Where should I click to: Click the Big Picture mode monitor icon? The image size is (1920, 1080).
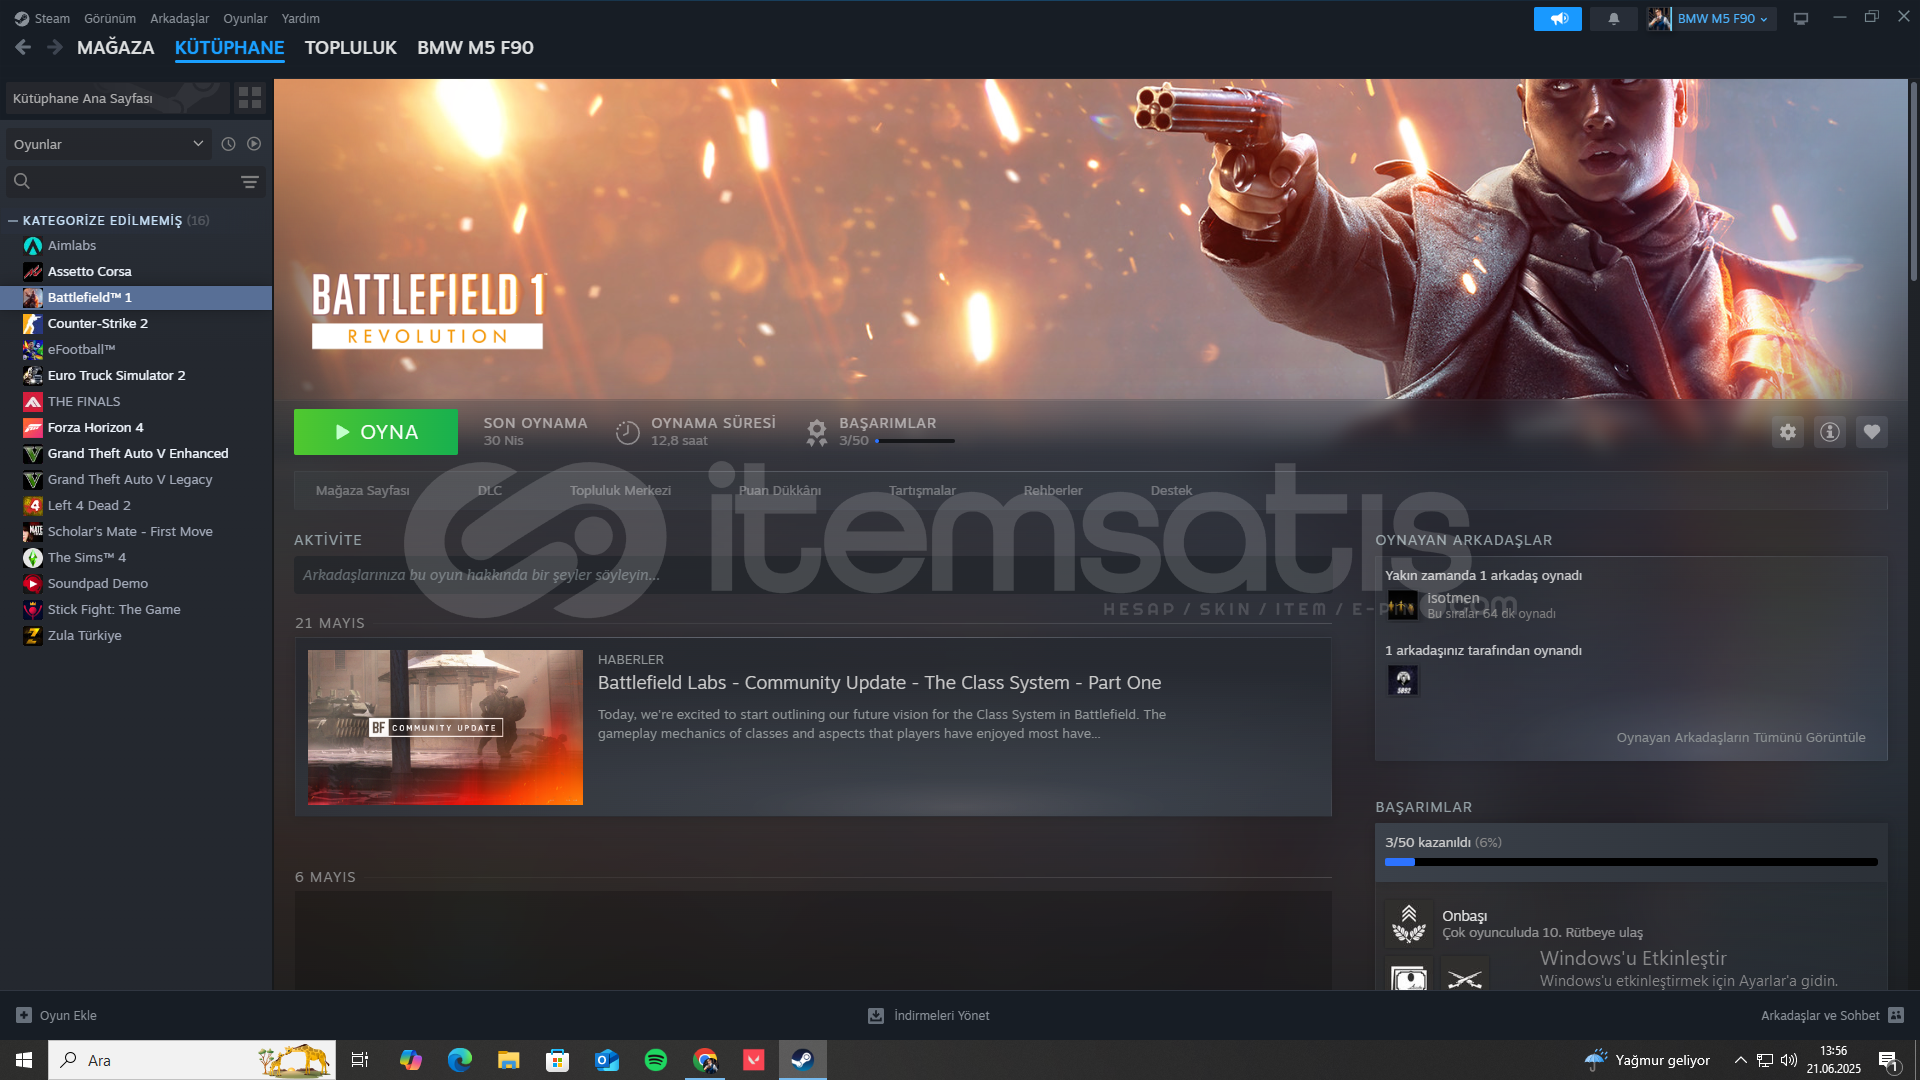(1801, 19)
